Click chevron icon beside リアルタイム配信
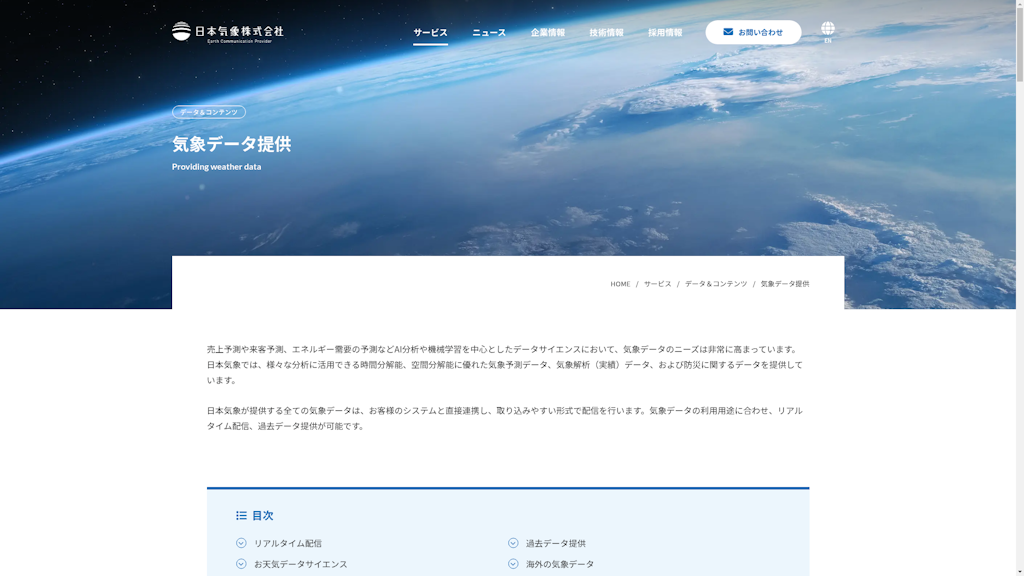The image size is (1024, 576). (241, 543)
